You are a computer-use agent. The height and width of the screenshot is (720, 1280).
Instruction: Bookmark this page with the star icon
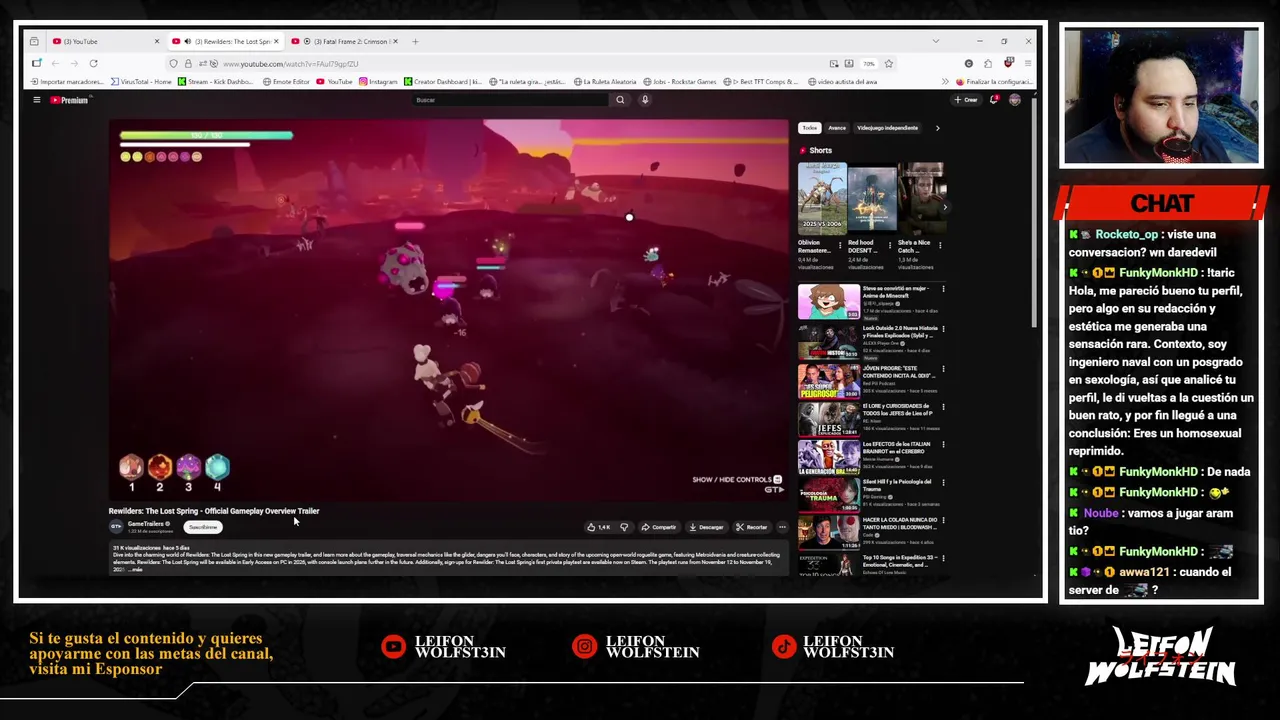pos(888,63)
